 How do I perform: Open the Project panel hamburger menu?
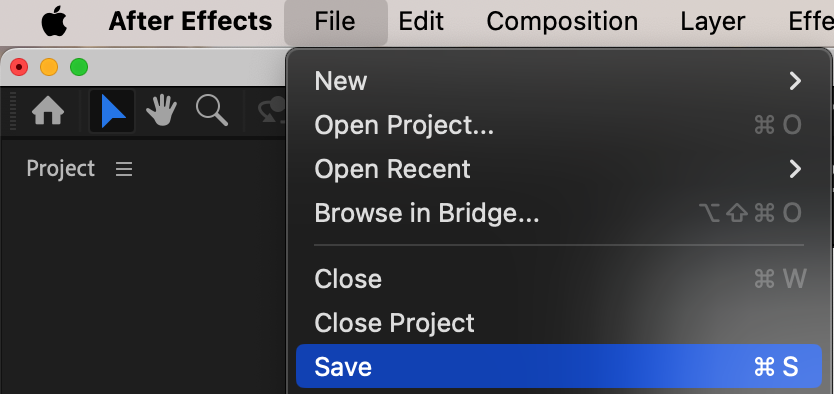click(x=124, y=169)
